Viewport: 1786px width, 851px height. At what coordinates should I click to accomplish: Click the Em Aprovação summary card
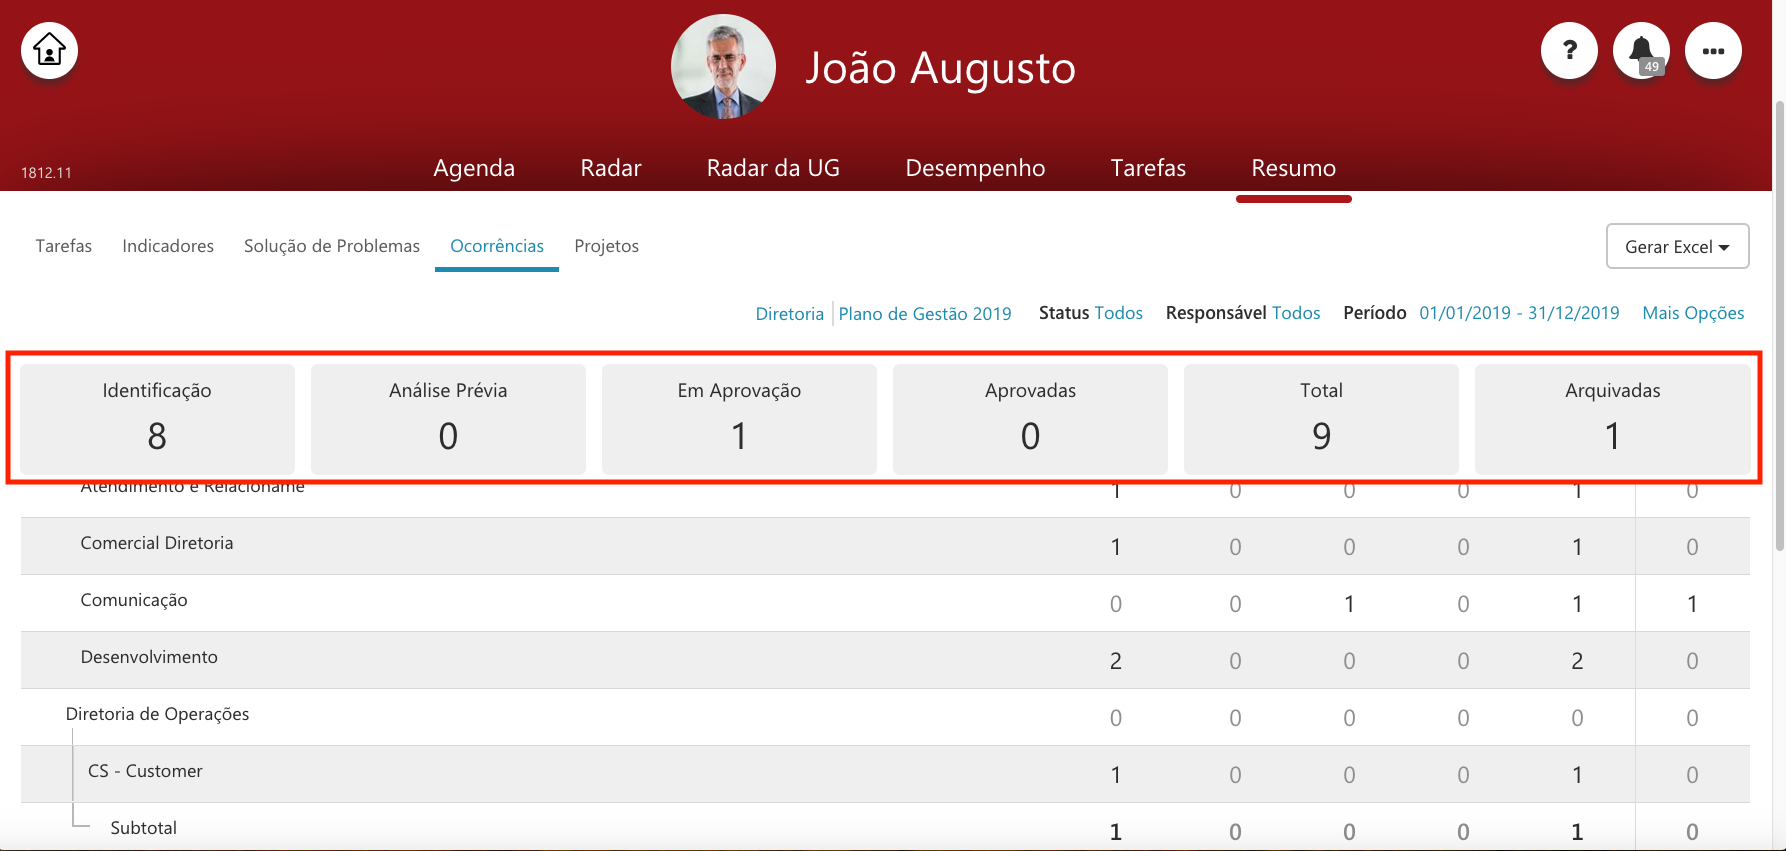tap(739, 419)
